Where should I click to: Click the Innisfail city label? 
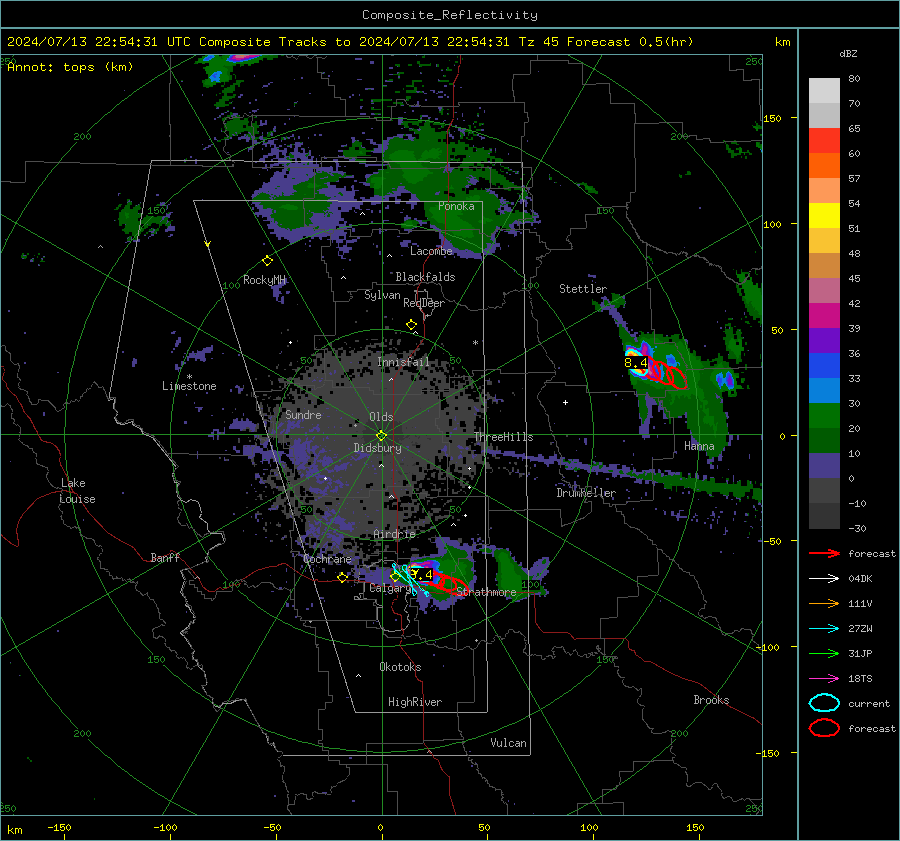(x=403, y=362)
